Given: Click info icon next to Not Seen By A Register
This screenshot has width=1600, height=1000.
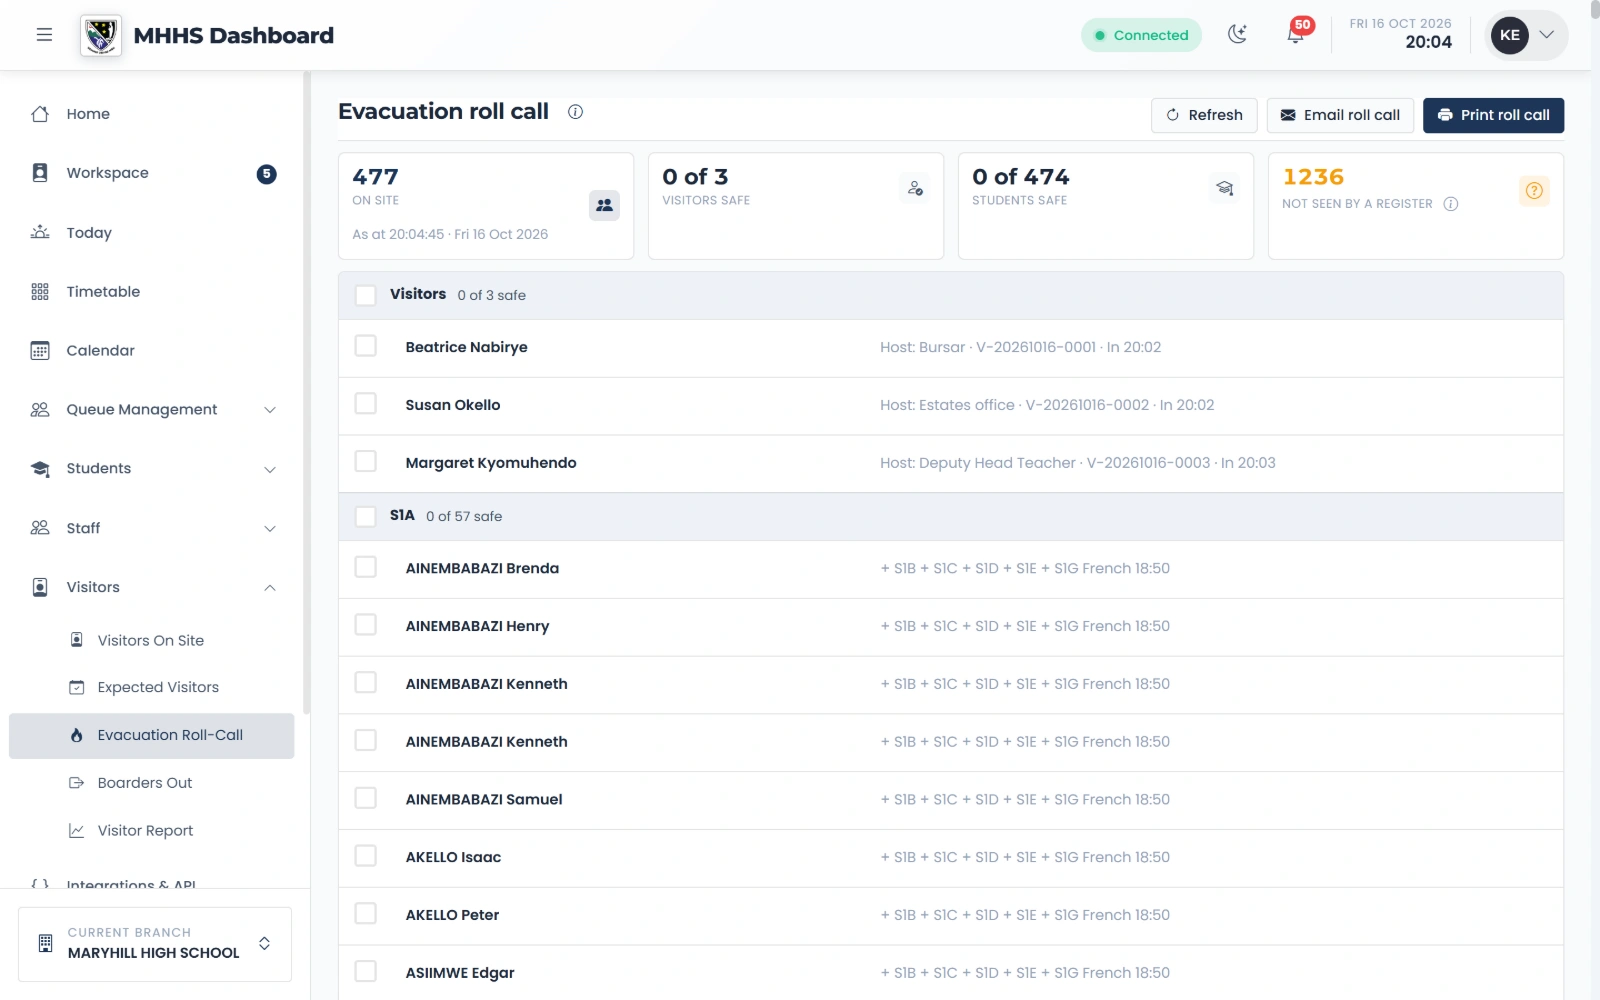Looking at the screenshot, I should (1451, 204).
